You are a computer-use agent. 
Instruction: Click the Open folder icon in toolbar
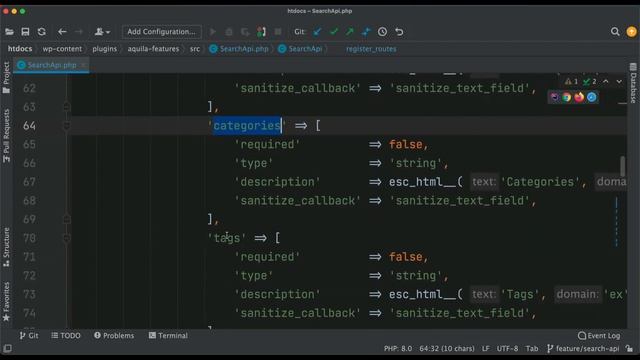[9, 32]
